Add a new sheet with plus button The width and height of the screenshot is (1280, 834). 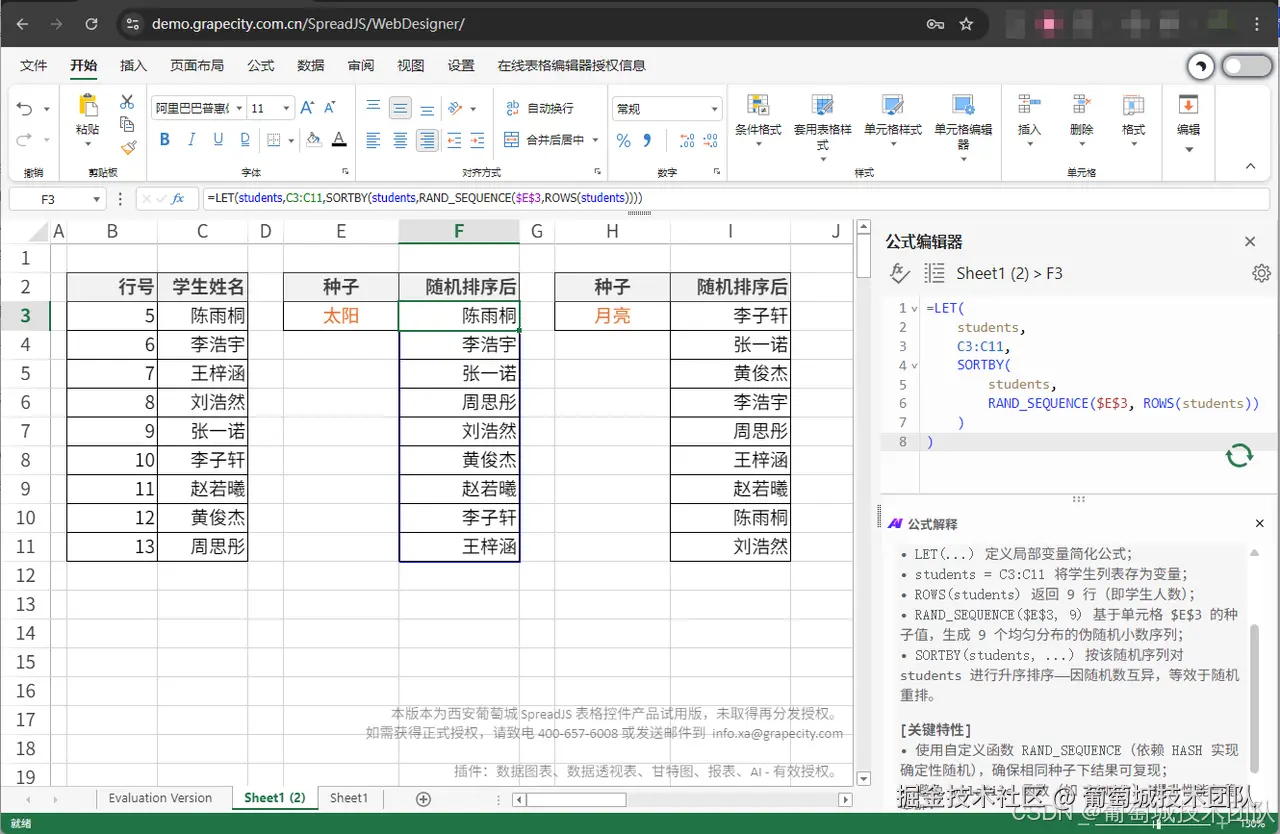[423, 799]
